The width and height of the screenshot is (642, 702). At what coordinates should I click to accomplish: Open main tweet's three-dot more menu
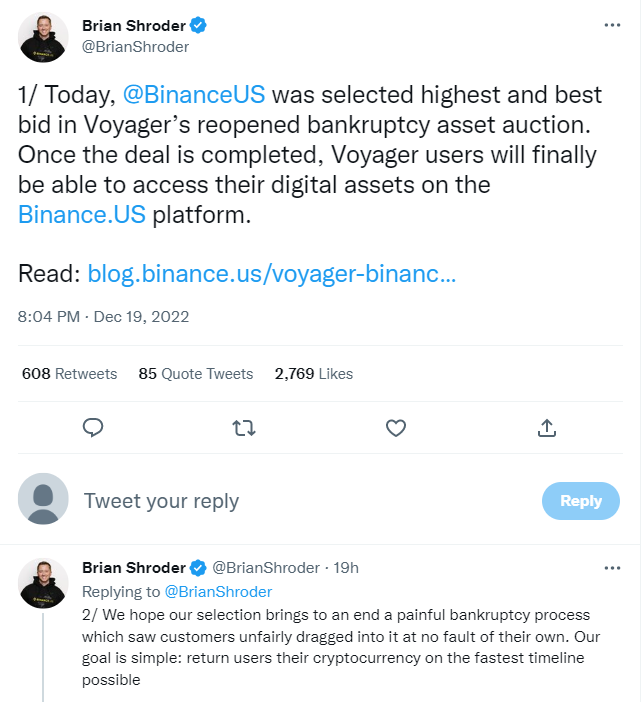tap(612, 25)
